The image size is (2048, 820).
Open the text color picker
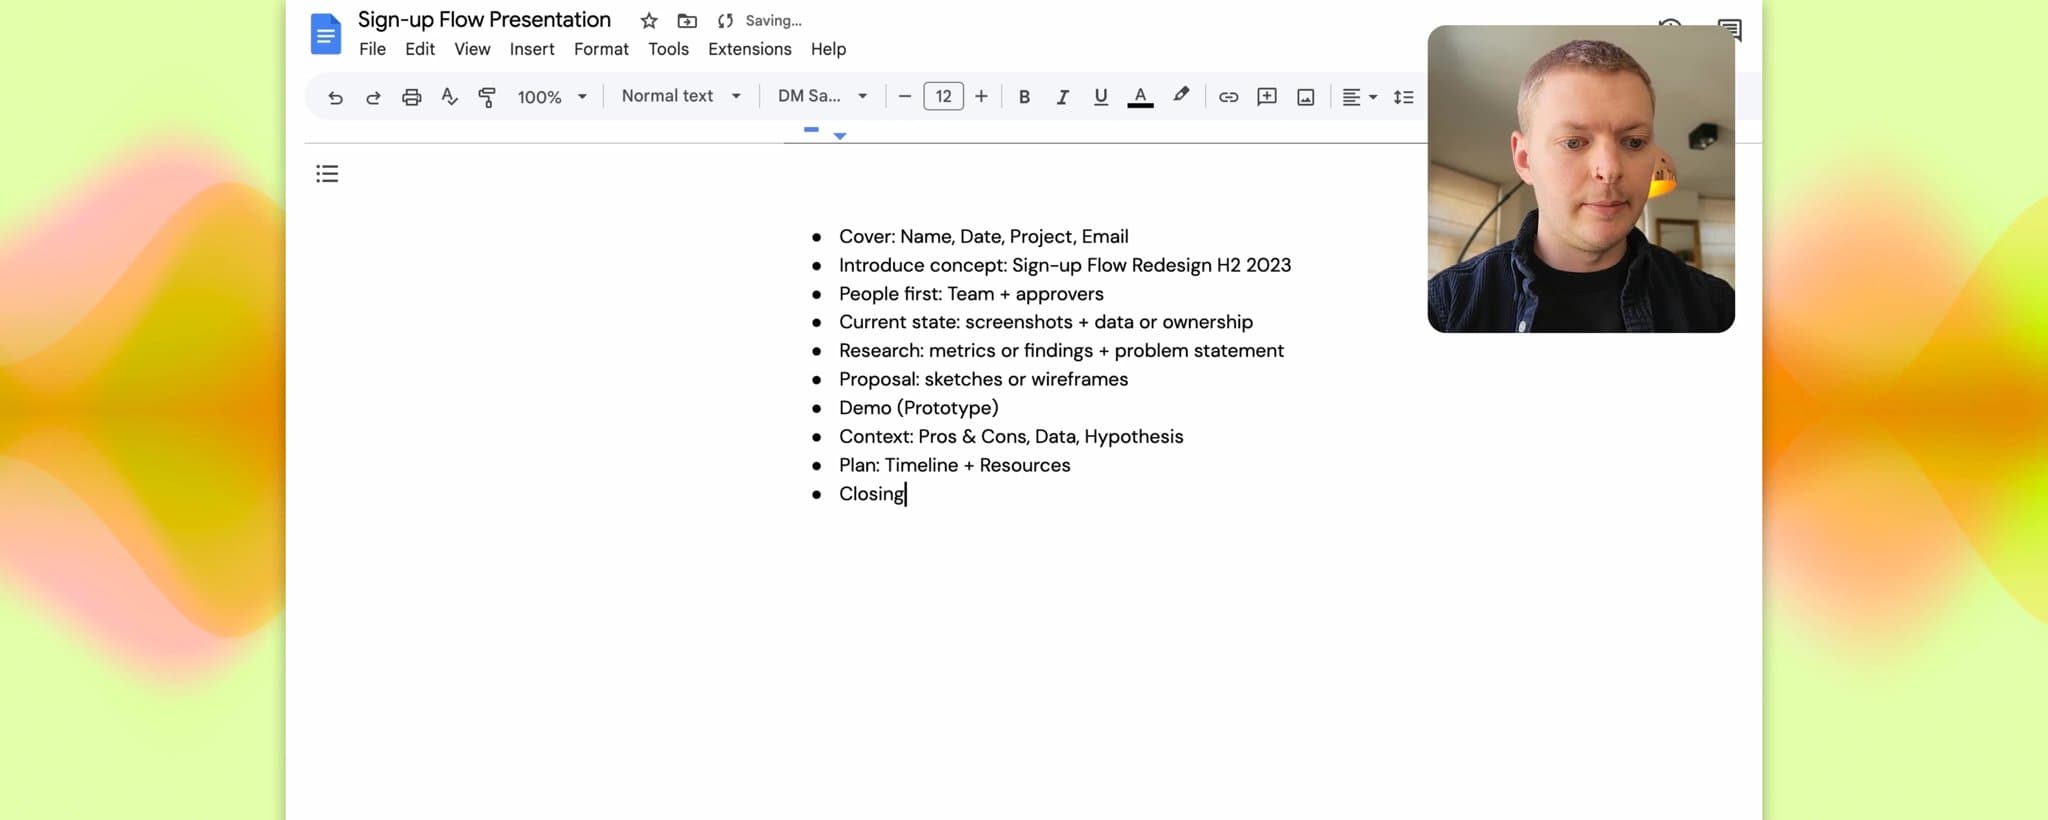coord(1140,97)
